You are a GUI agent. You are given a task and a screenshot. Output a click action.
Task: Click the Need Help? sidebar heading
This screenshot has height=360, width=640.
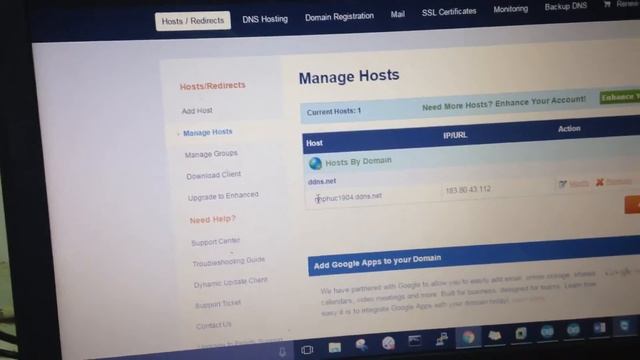click(x=212, y=220)
